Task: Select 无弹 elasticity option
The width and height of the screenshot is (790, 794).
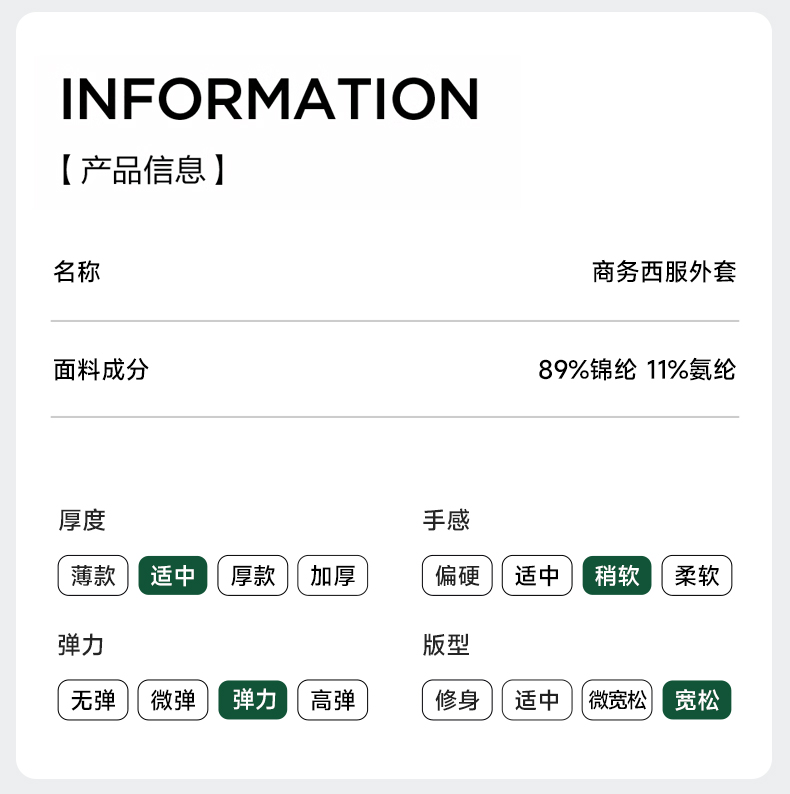Action: click(93, 700)
